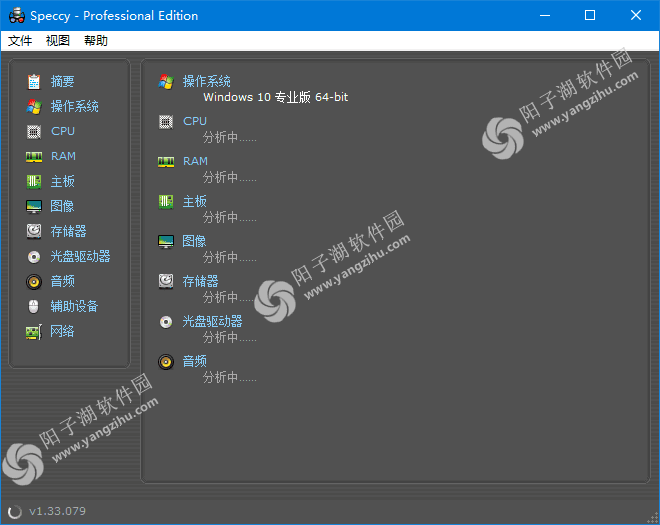The image size is (660, 525).
Task: Open the CPU heading in summary pane
Action: coord(195,121)
